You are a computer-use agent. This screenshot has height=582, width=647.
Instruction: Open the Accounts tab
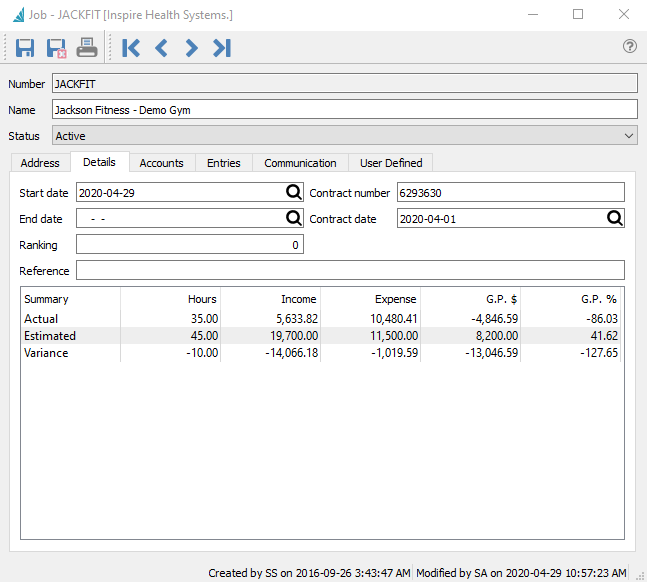pos(161,163)
